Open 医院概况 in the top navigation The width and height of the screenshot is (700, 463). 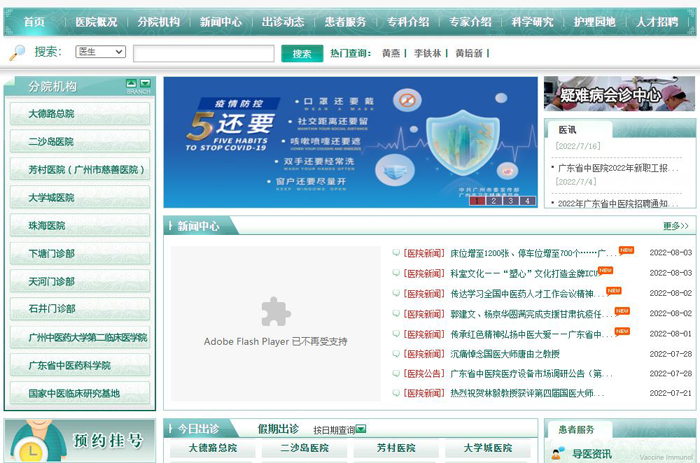96,22
